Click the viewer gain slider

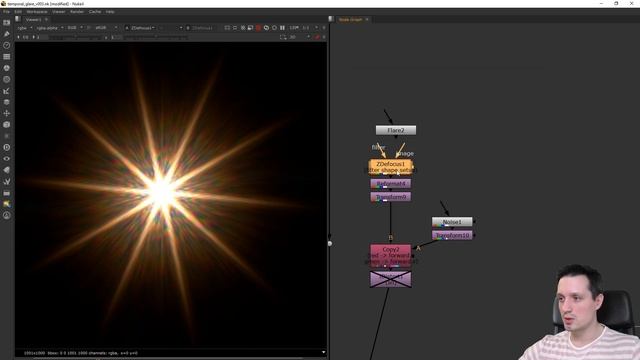[76, 37]
